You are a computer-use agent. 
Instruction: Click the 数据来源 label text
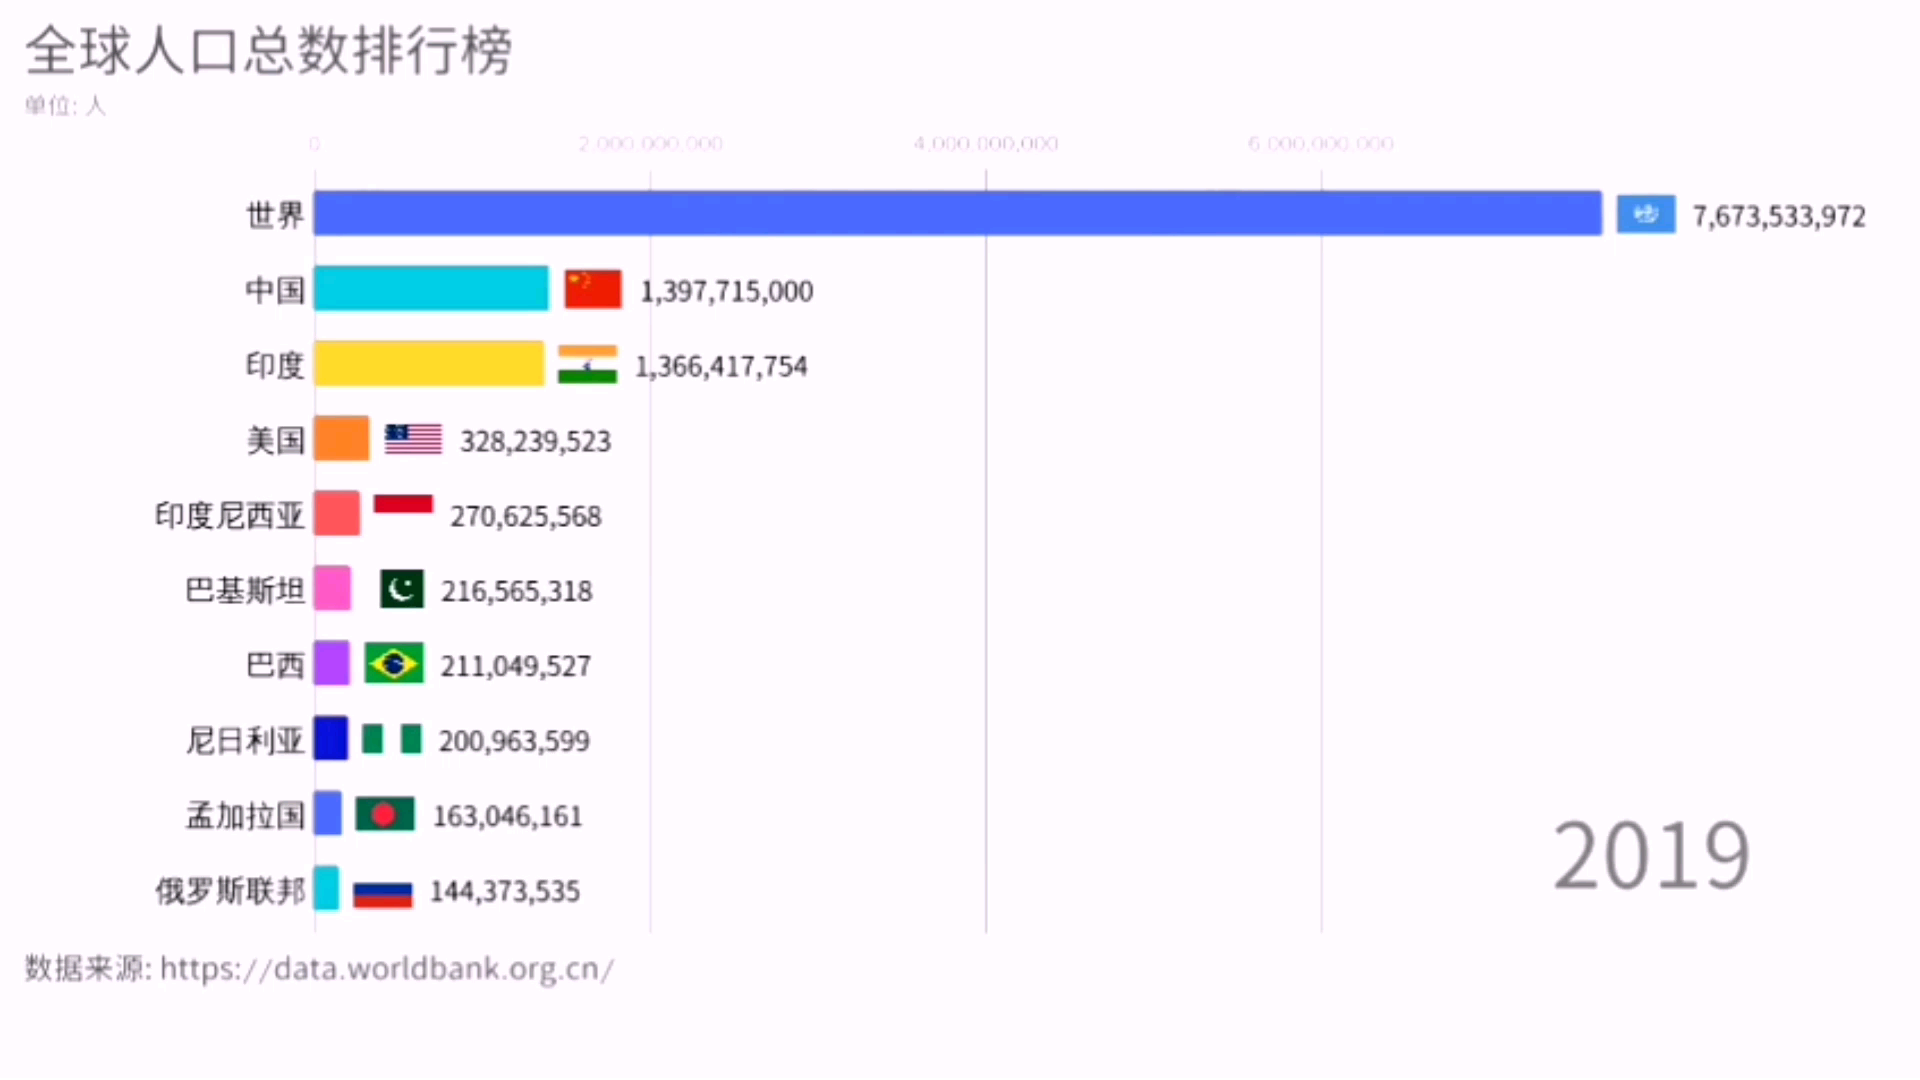[x=88, y=968]
